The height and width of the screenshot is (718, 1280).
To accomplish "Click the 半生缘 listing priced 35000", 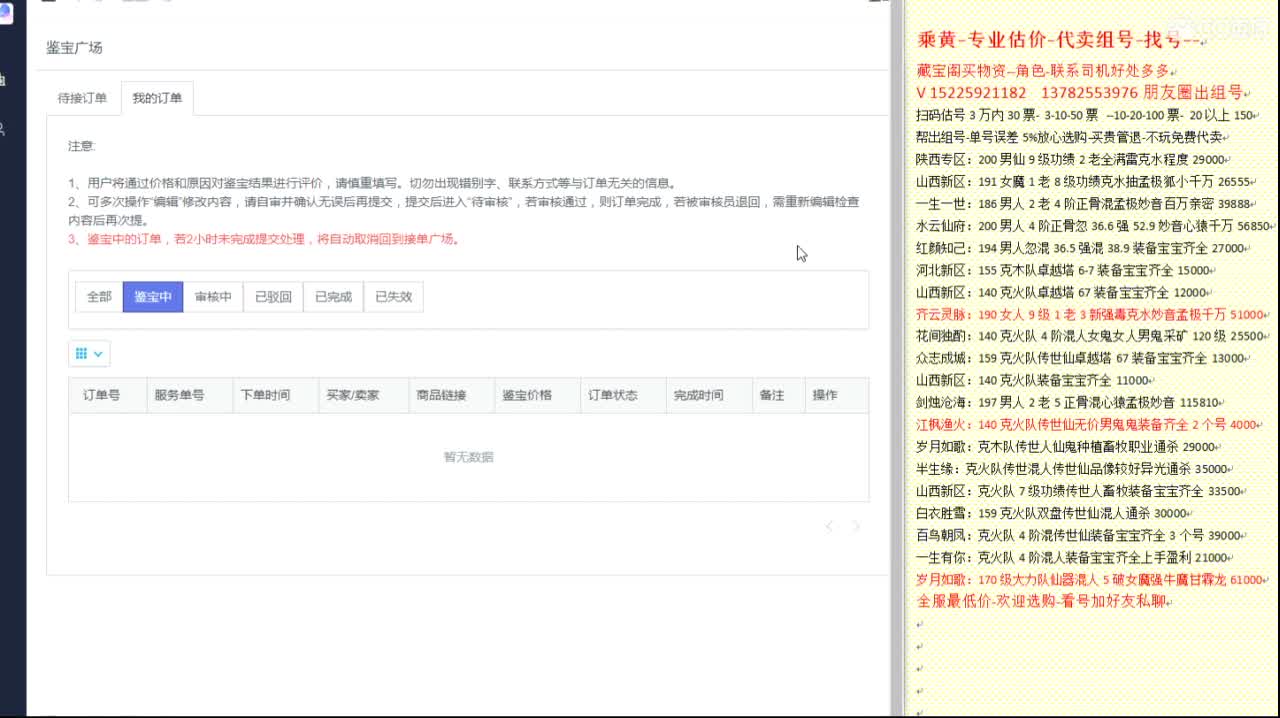I will pyautogui.click(x=1076, y=469).
